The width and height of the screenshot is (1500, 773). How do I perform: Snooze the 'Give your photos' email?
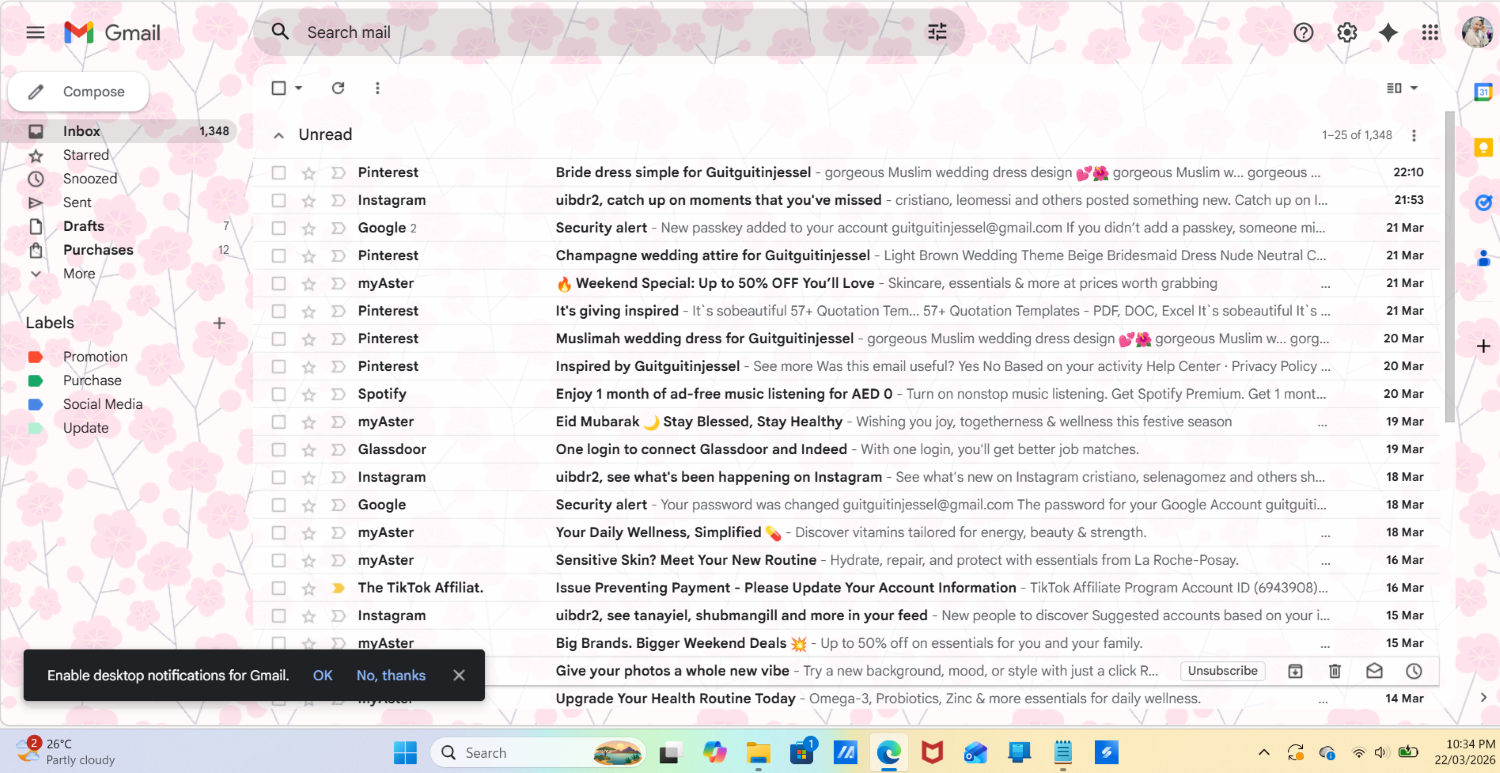coord(1414,671)
